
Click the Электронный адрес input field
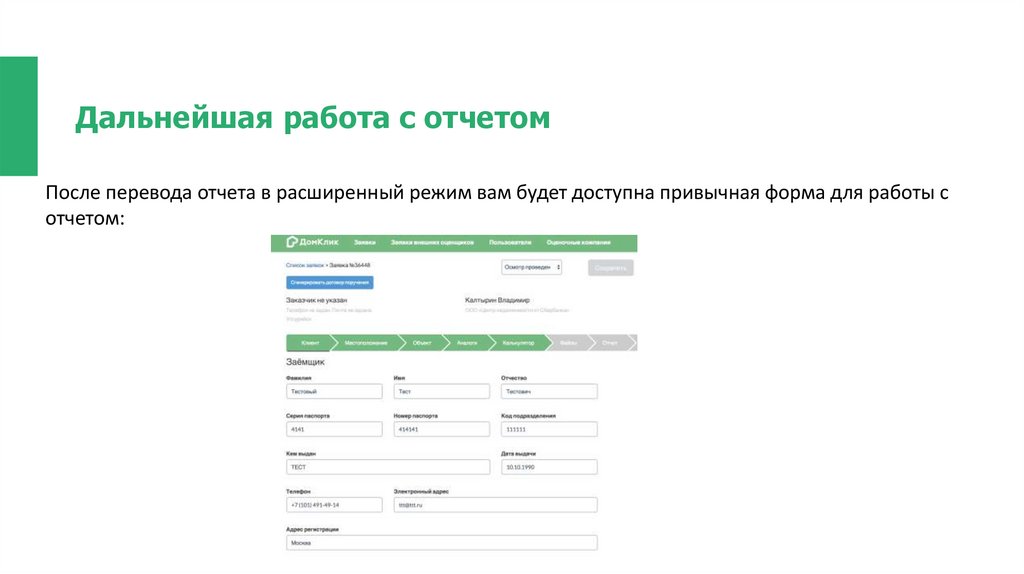click(495, 505)
